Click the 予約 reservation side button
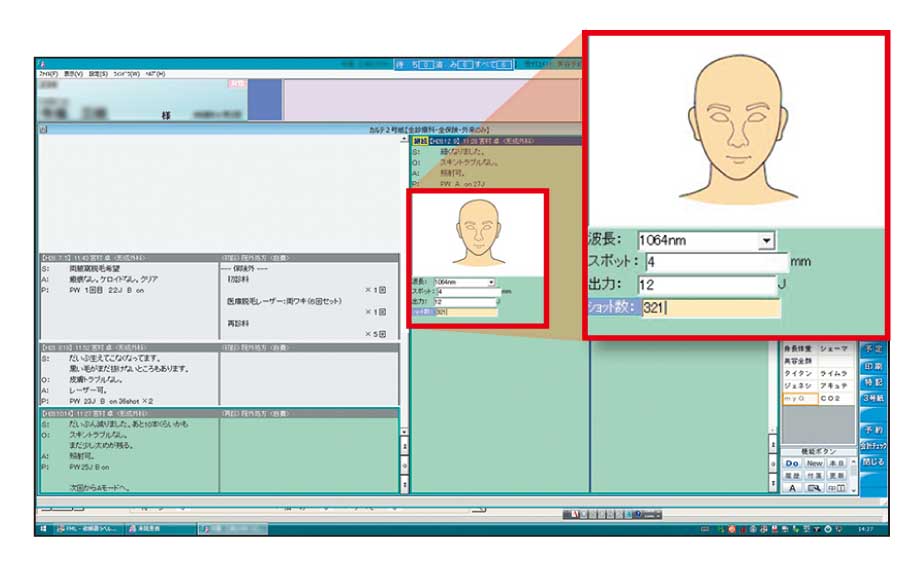This screenshot has height=568, width=920. point(872,429)
